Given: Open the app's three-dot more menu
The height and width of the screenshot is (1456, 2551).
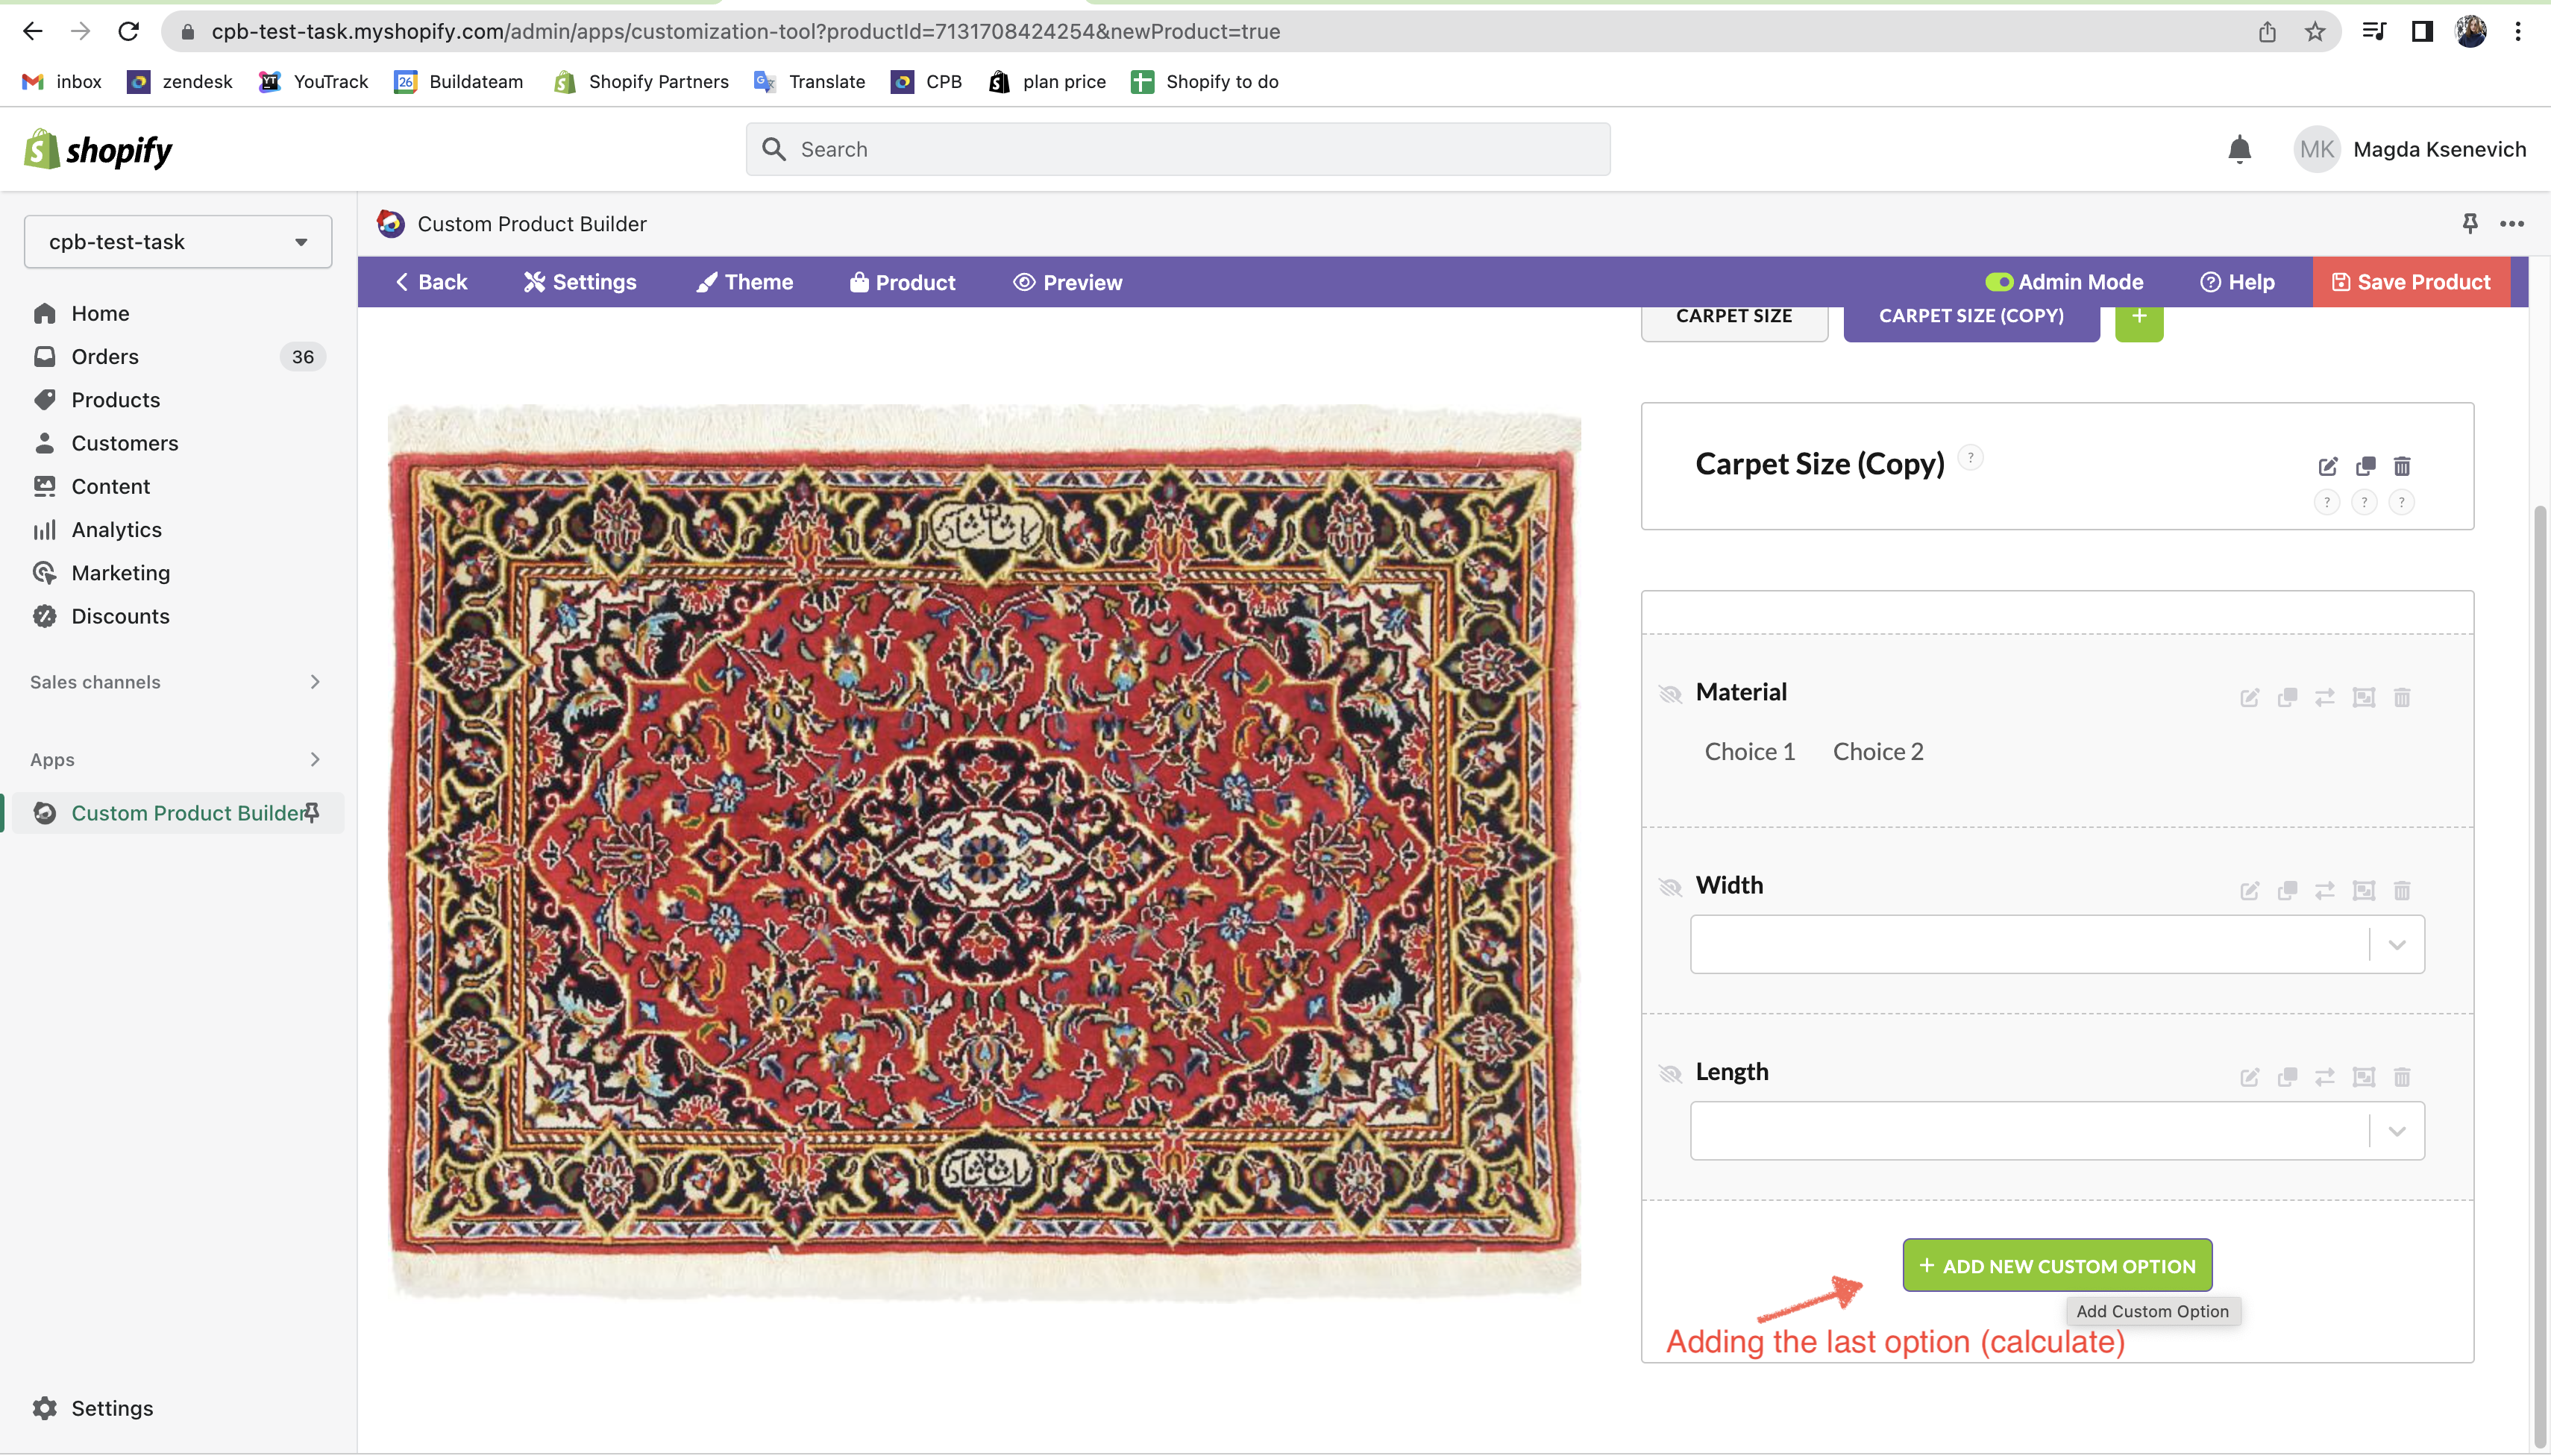Looking at the screenshot, I should pos(2512,223).
